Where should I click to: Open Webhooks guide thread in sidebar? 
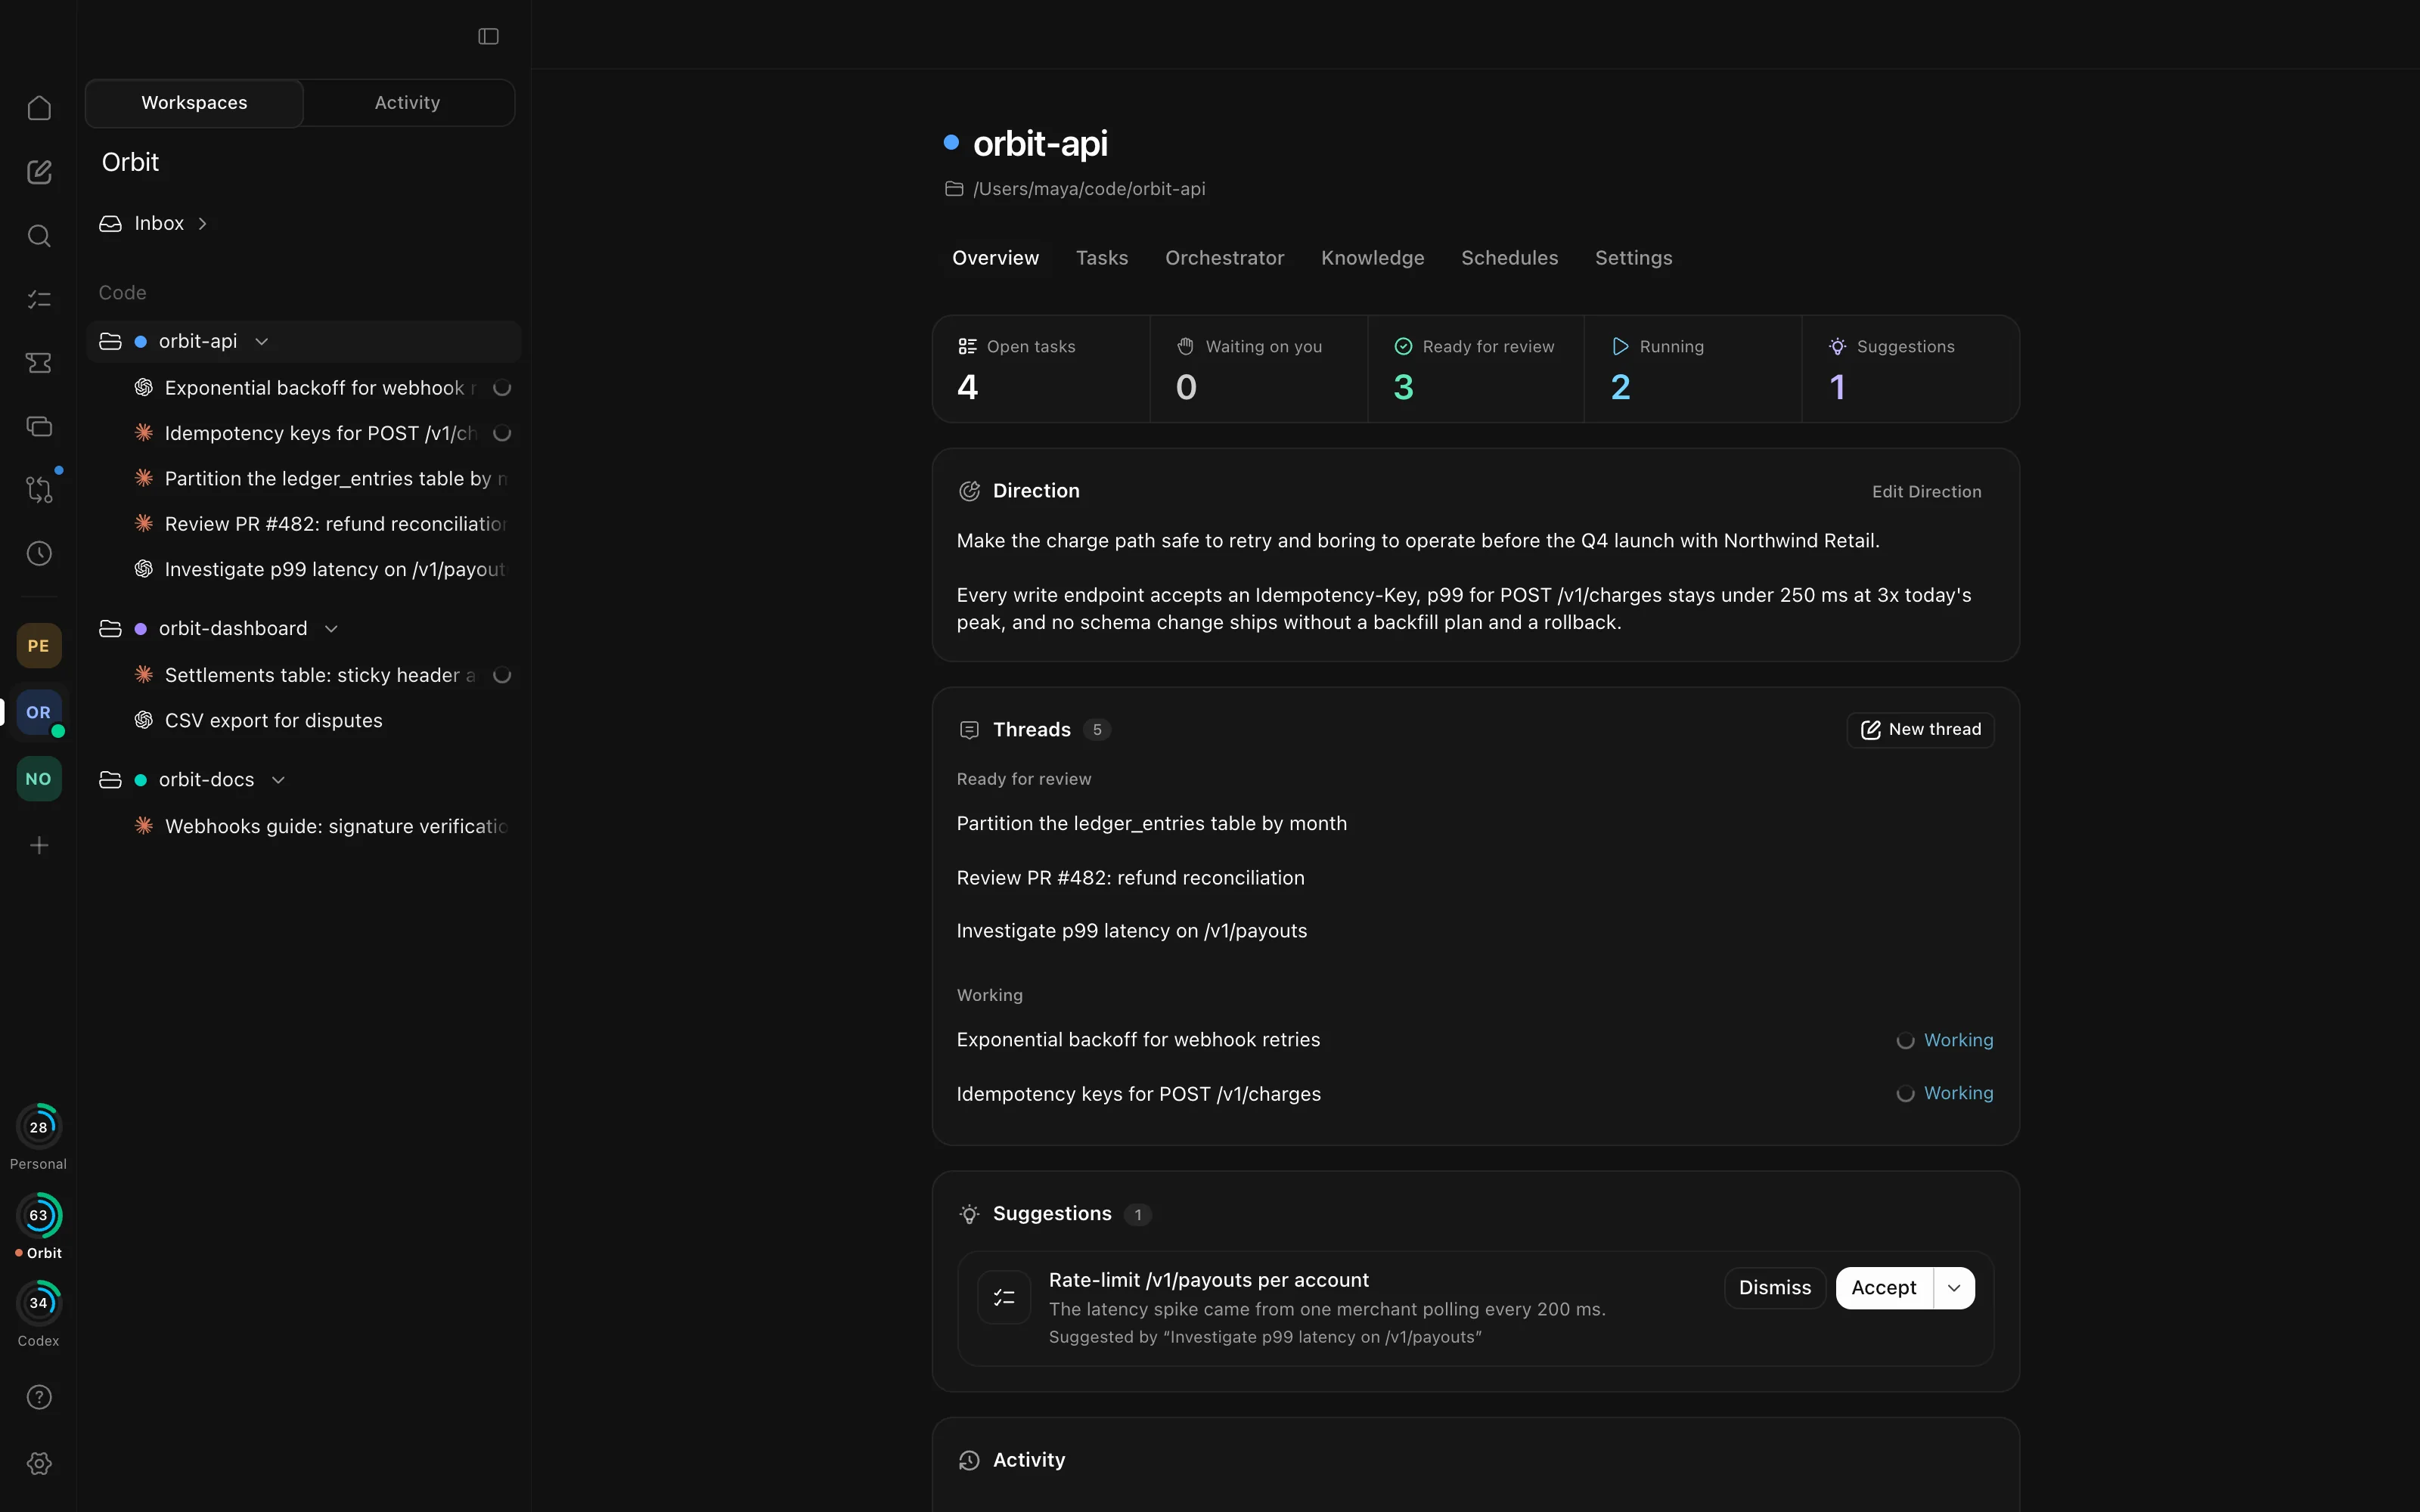click(x=304, y=827)
